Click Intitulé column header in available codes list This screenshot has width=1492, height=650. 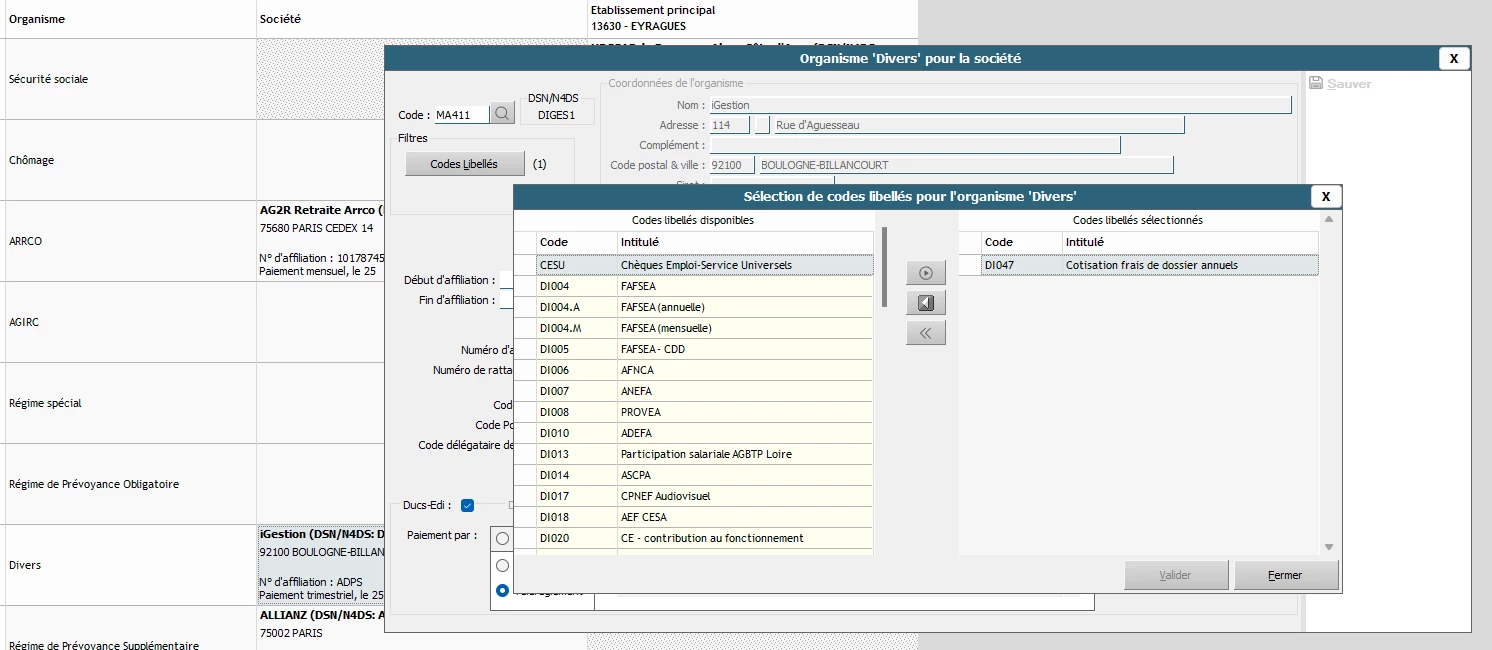click(745, 242)
